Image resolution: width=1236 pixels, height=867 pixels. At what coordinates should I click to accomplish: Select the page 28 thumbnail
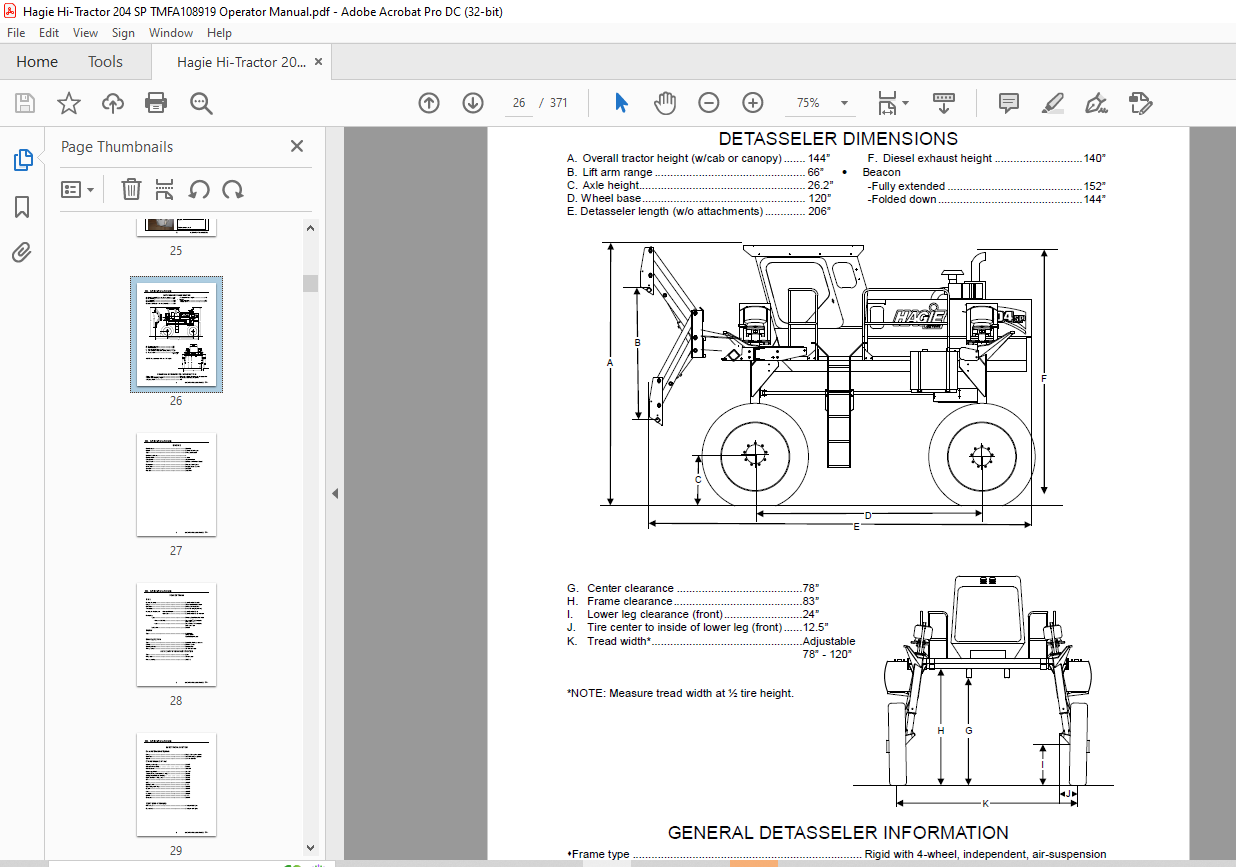pos(176,635)
